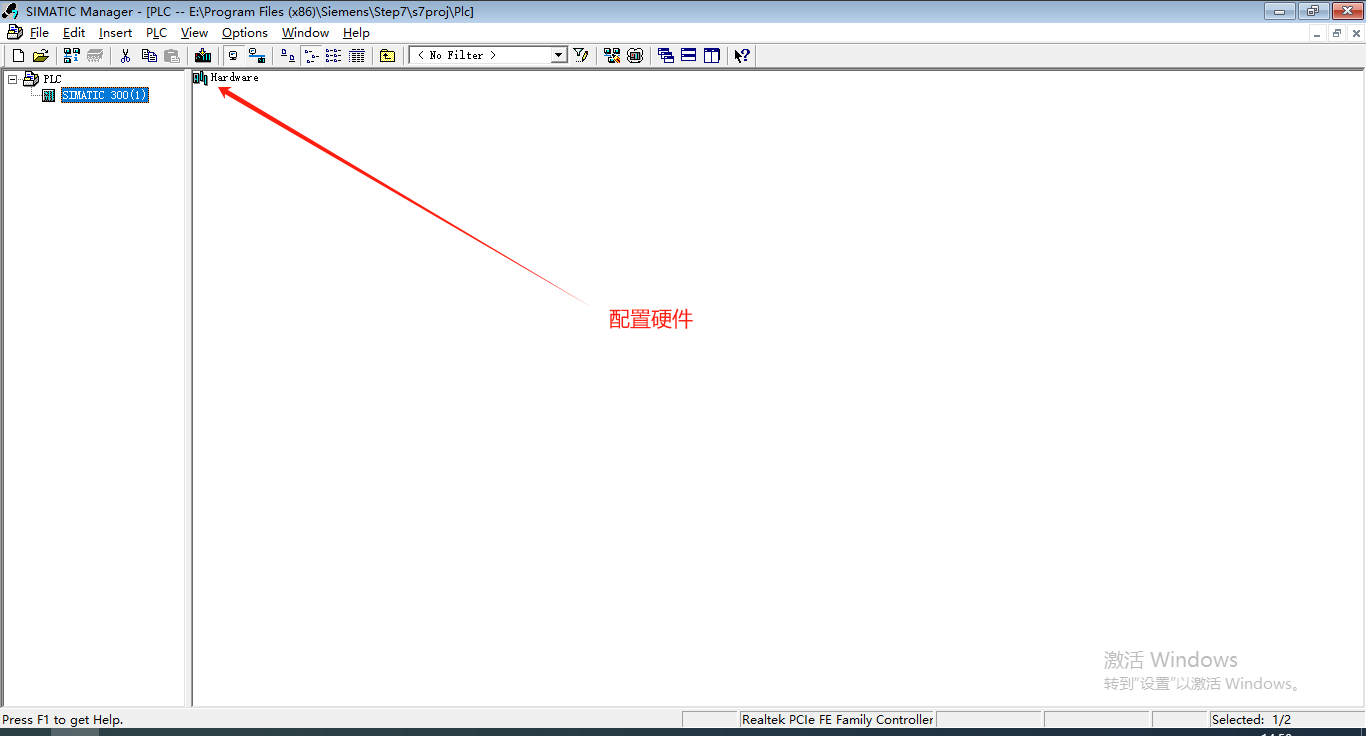Click the S7 Memory Card toolbar icon
The width and height of the screenshot is (1366, 736).
95,56
